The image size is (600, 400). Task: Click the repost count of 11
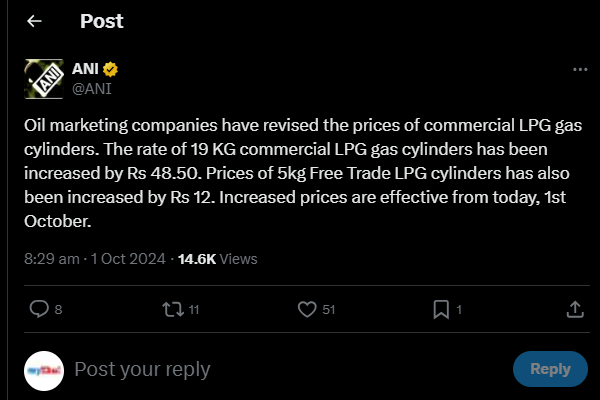pos(194,310)
